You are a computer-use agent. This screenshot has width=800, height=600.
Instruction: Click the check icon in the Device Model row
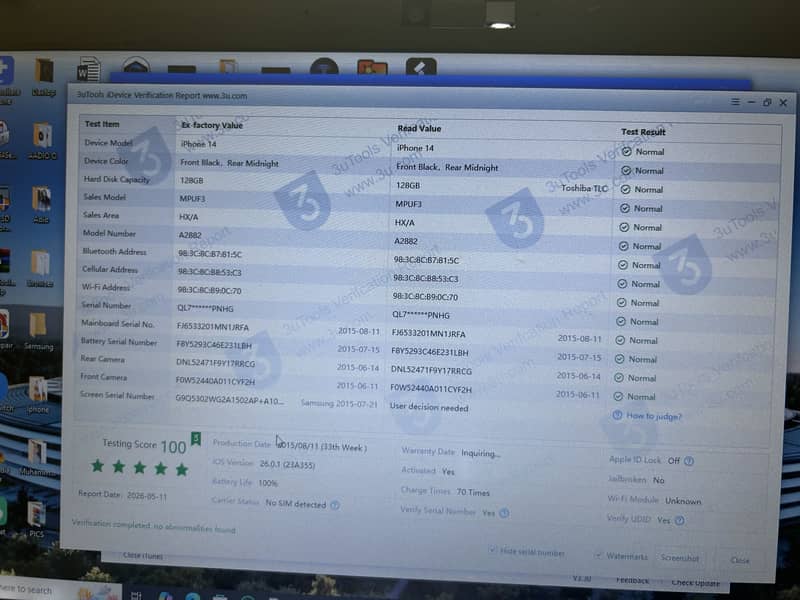[x=627, y=152]
